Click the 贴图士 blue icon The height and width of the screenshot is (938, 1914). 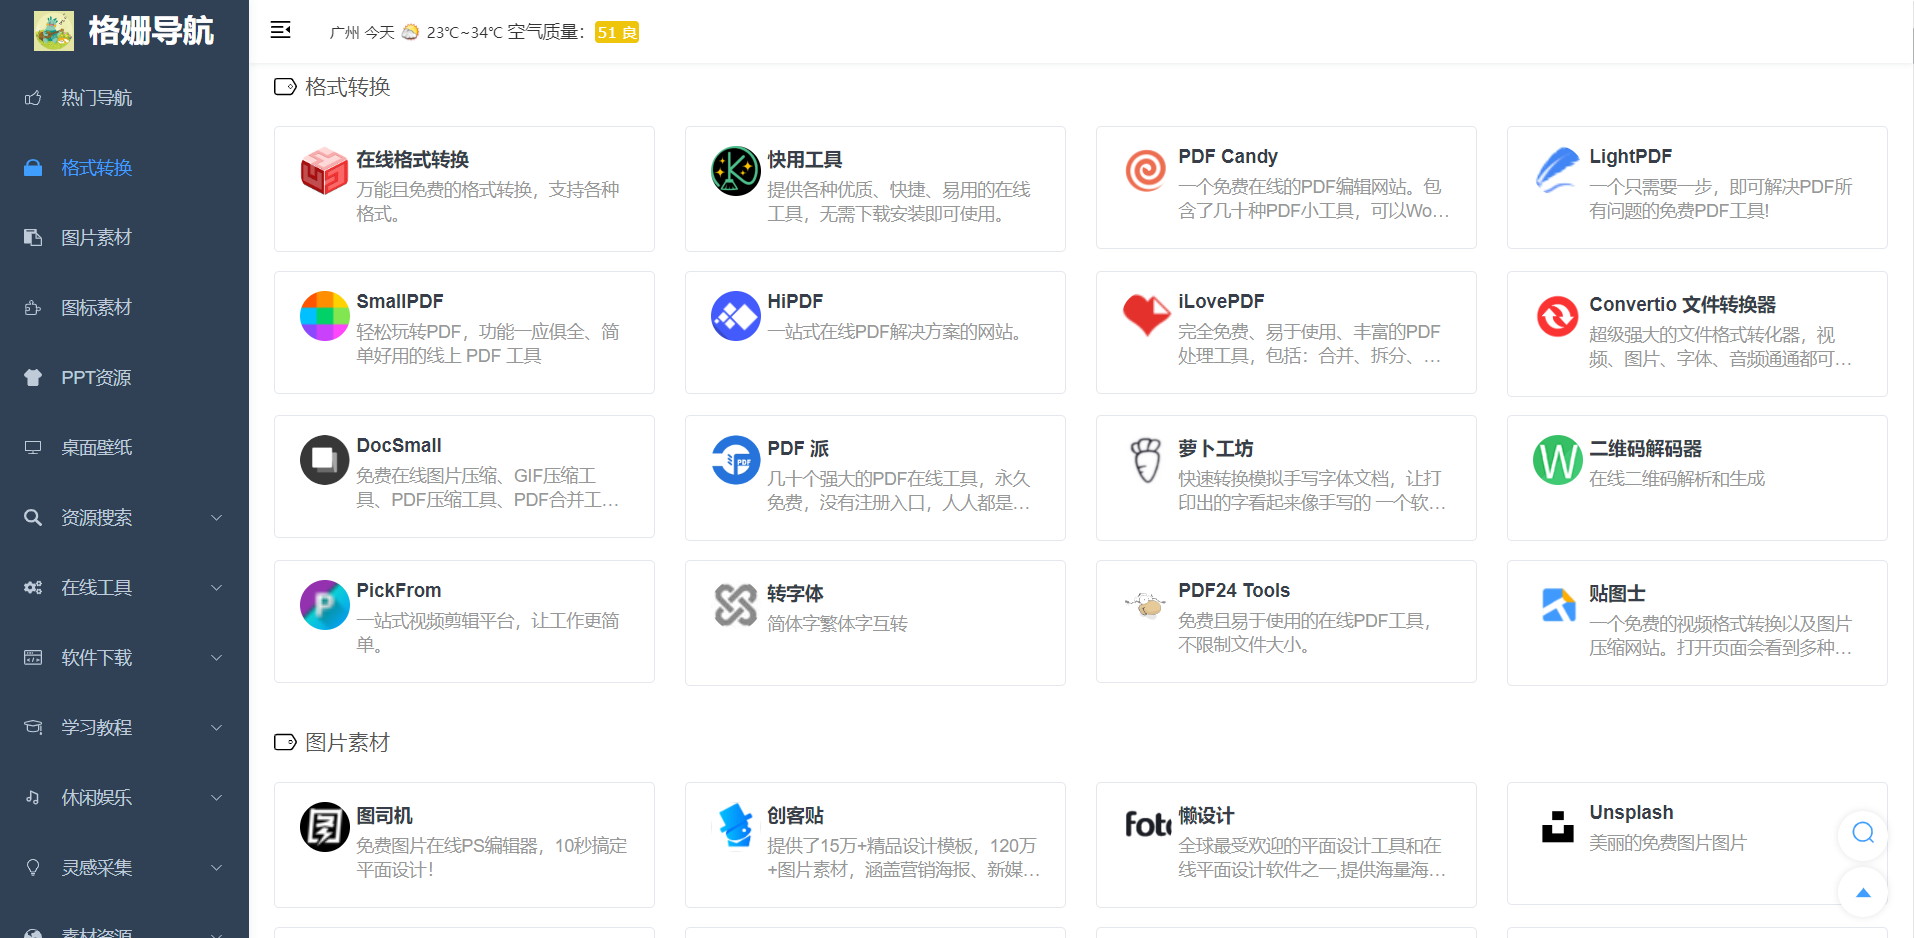(x=1557, y=605)
